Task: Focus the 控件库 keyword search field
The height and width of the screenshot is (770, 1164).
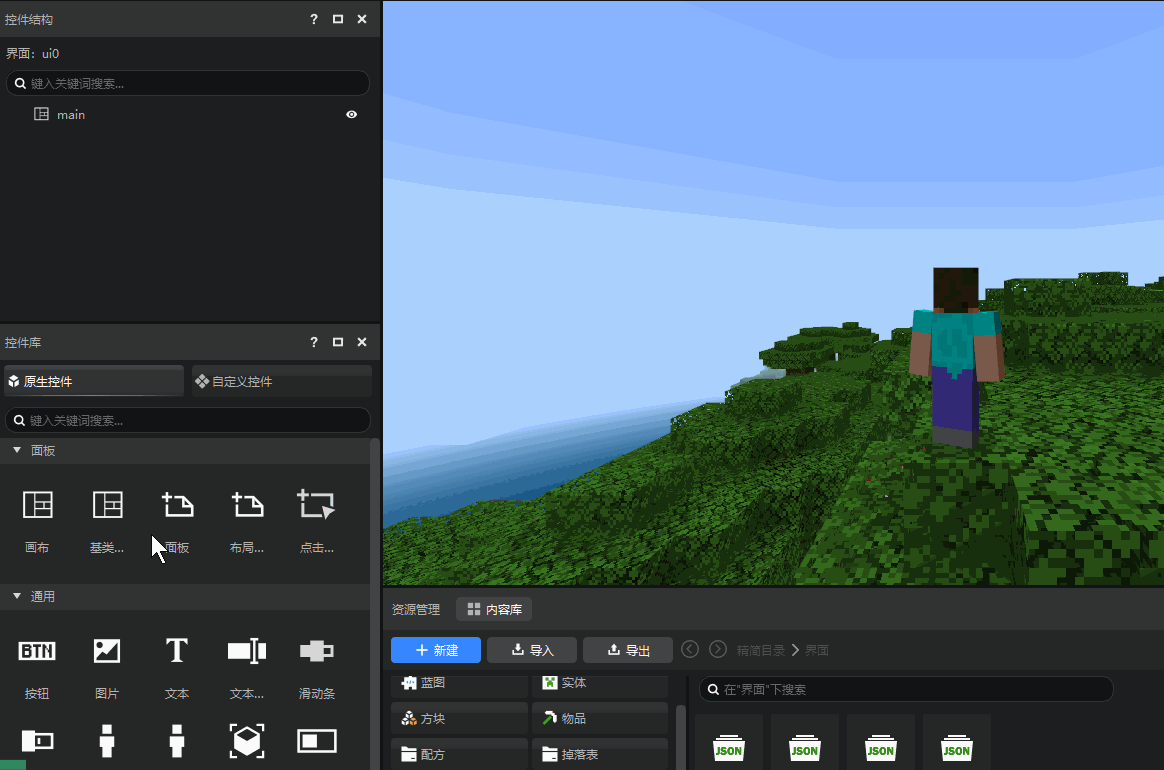Action: (x=188, y=420)
